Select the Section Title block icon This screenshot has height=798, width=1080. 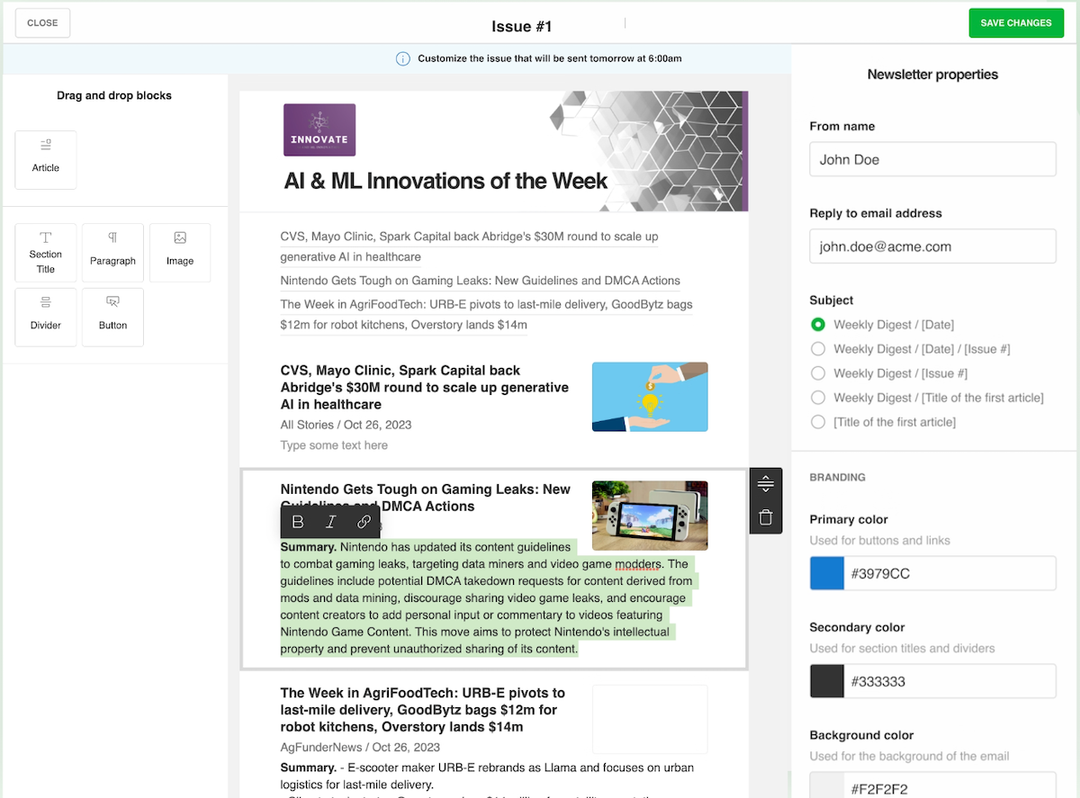tap(45, 252)
